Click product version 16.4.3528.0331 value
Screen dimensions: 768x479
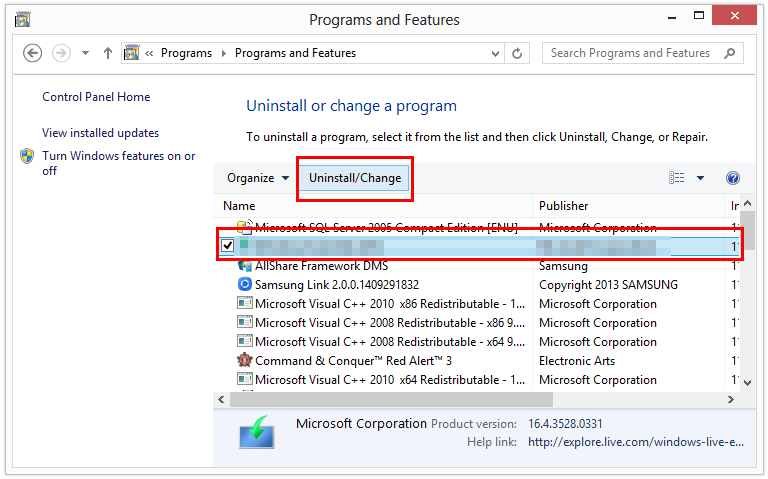click(x=565, y=424)
